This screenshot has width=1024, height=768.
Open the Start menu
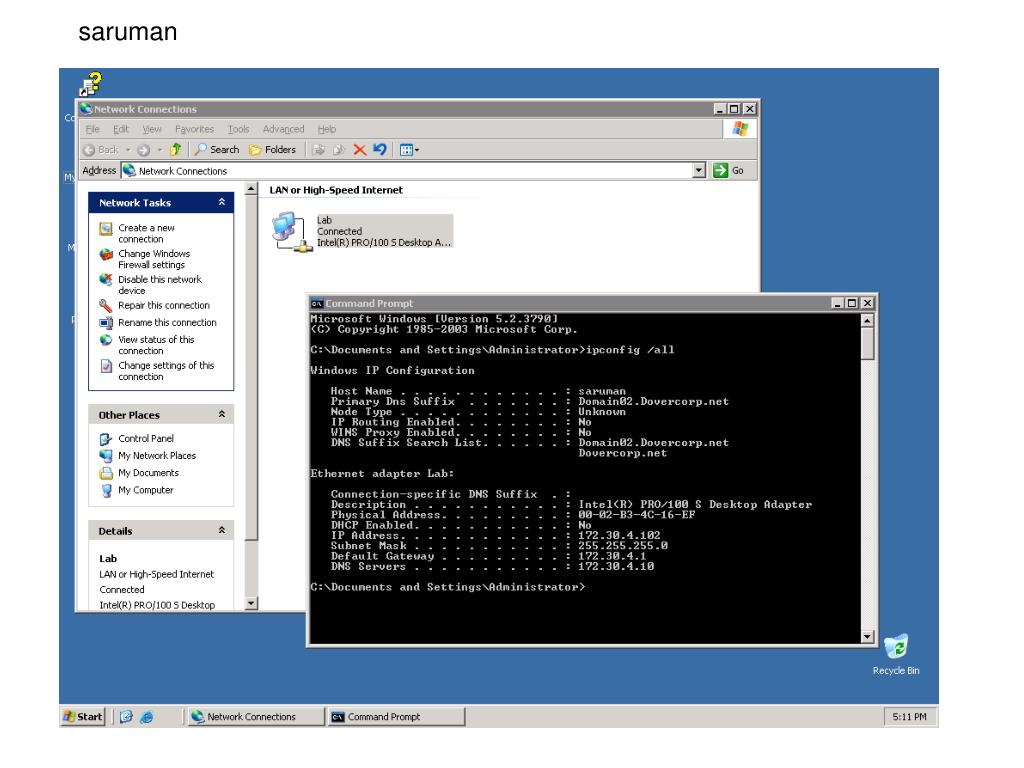click(x=83, y=716)
